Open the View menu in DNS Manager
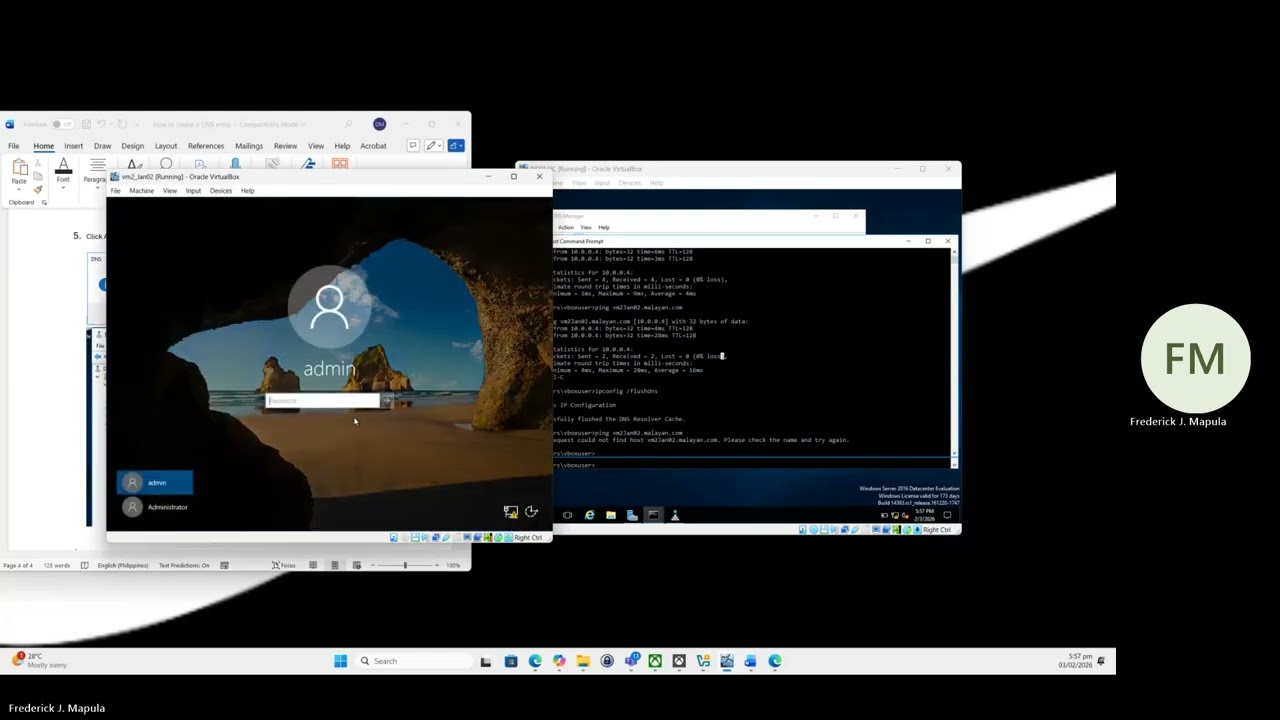This screenshot has width=1280, height=720. point(586,227)
